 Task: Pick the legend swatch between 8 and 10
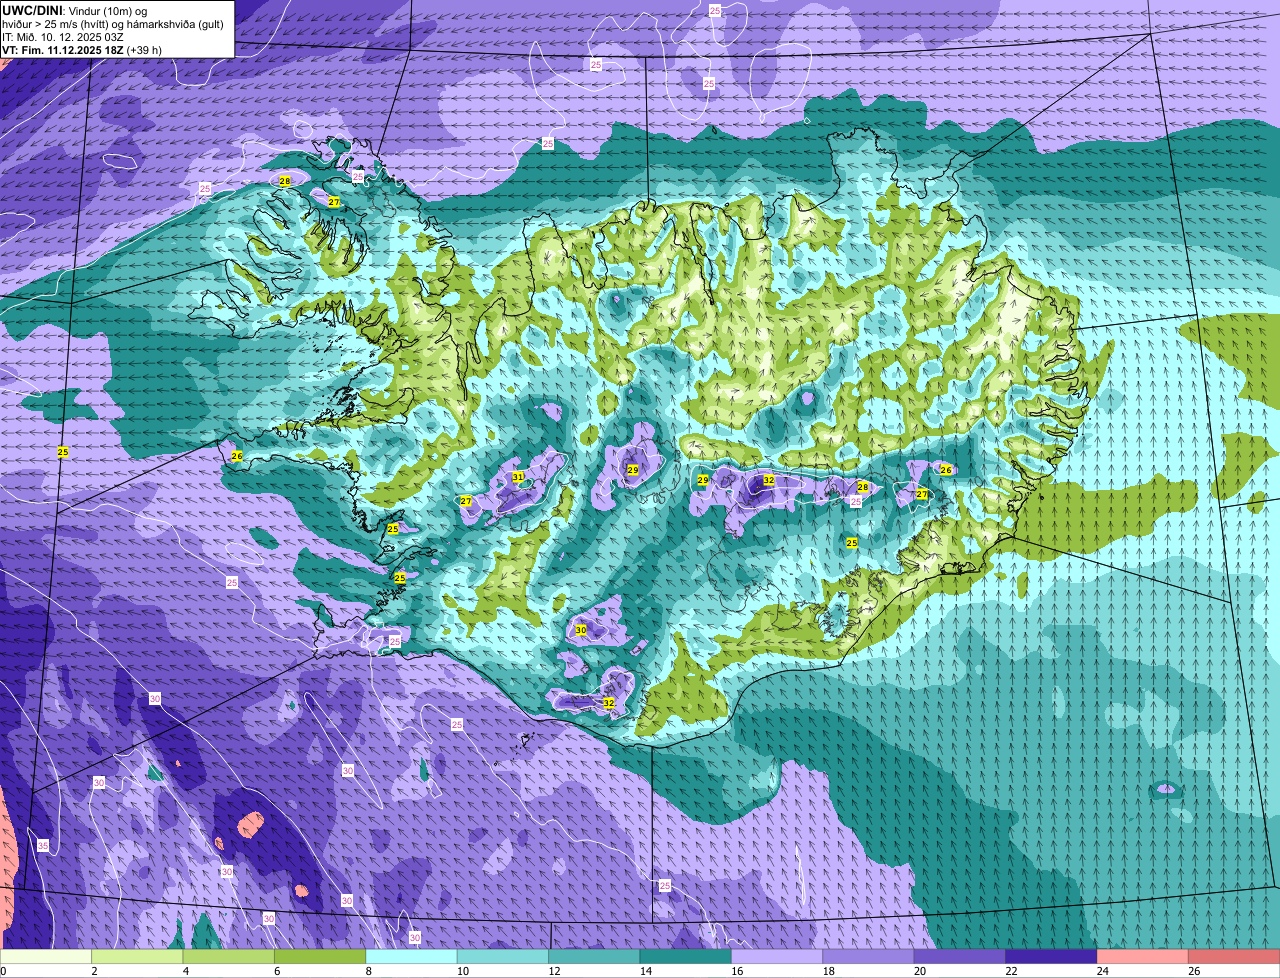pyautogui.click(x=412, y=957)
